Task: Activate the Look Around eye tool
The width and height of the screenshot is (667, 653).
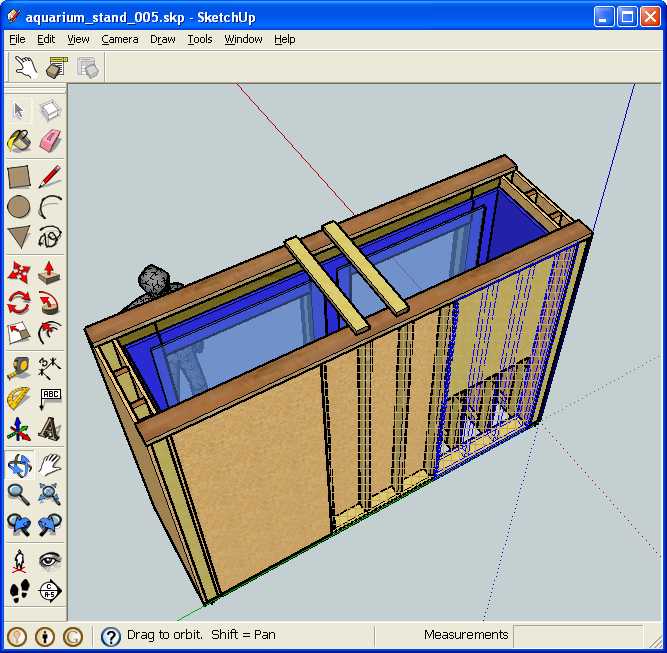Action: [x=50, y=561]
